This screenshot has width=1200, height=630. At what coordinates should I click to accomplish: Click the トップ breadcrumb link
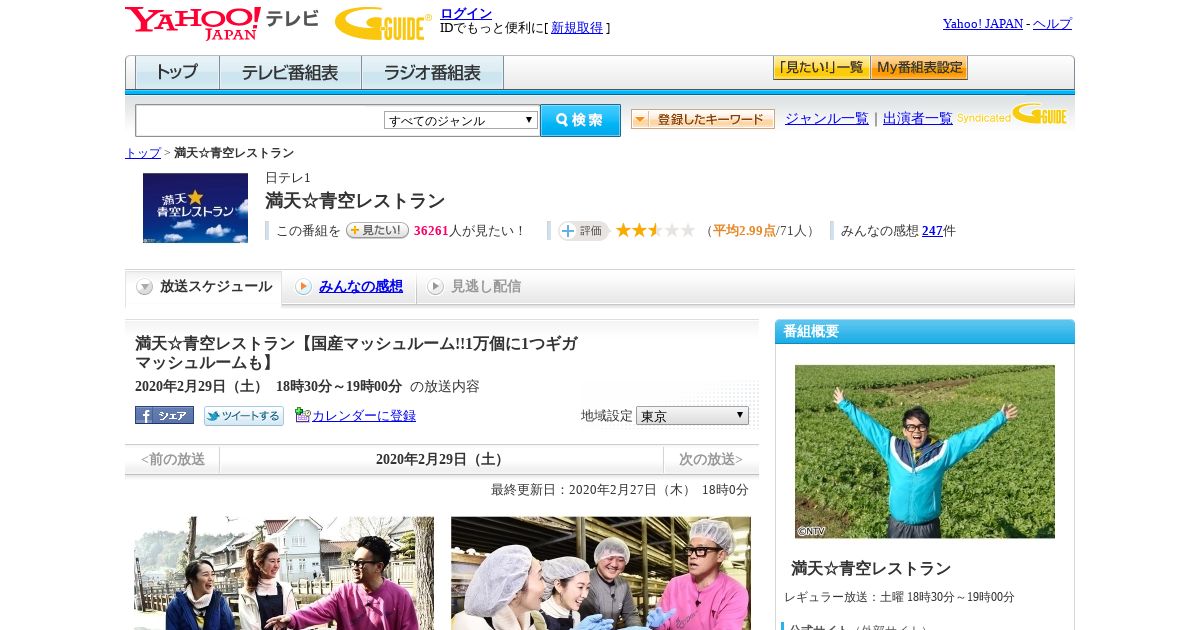143,153
